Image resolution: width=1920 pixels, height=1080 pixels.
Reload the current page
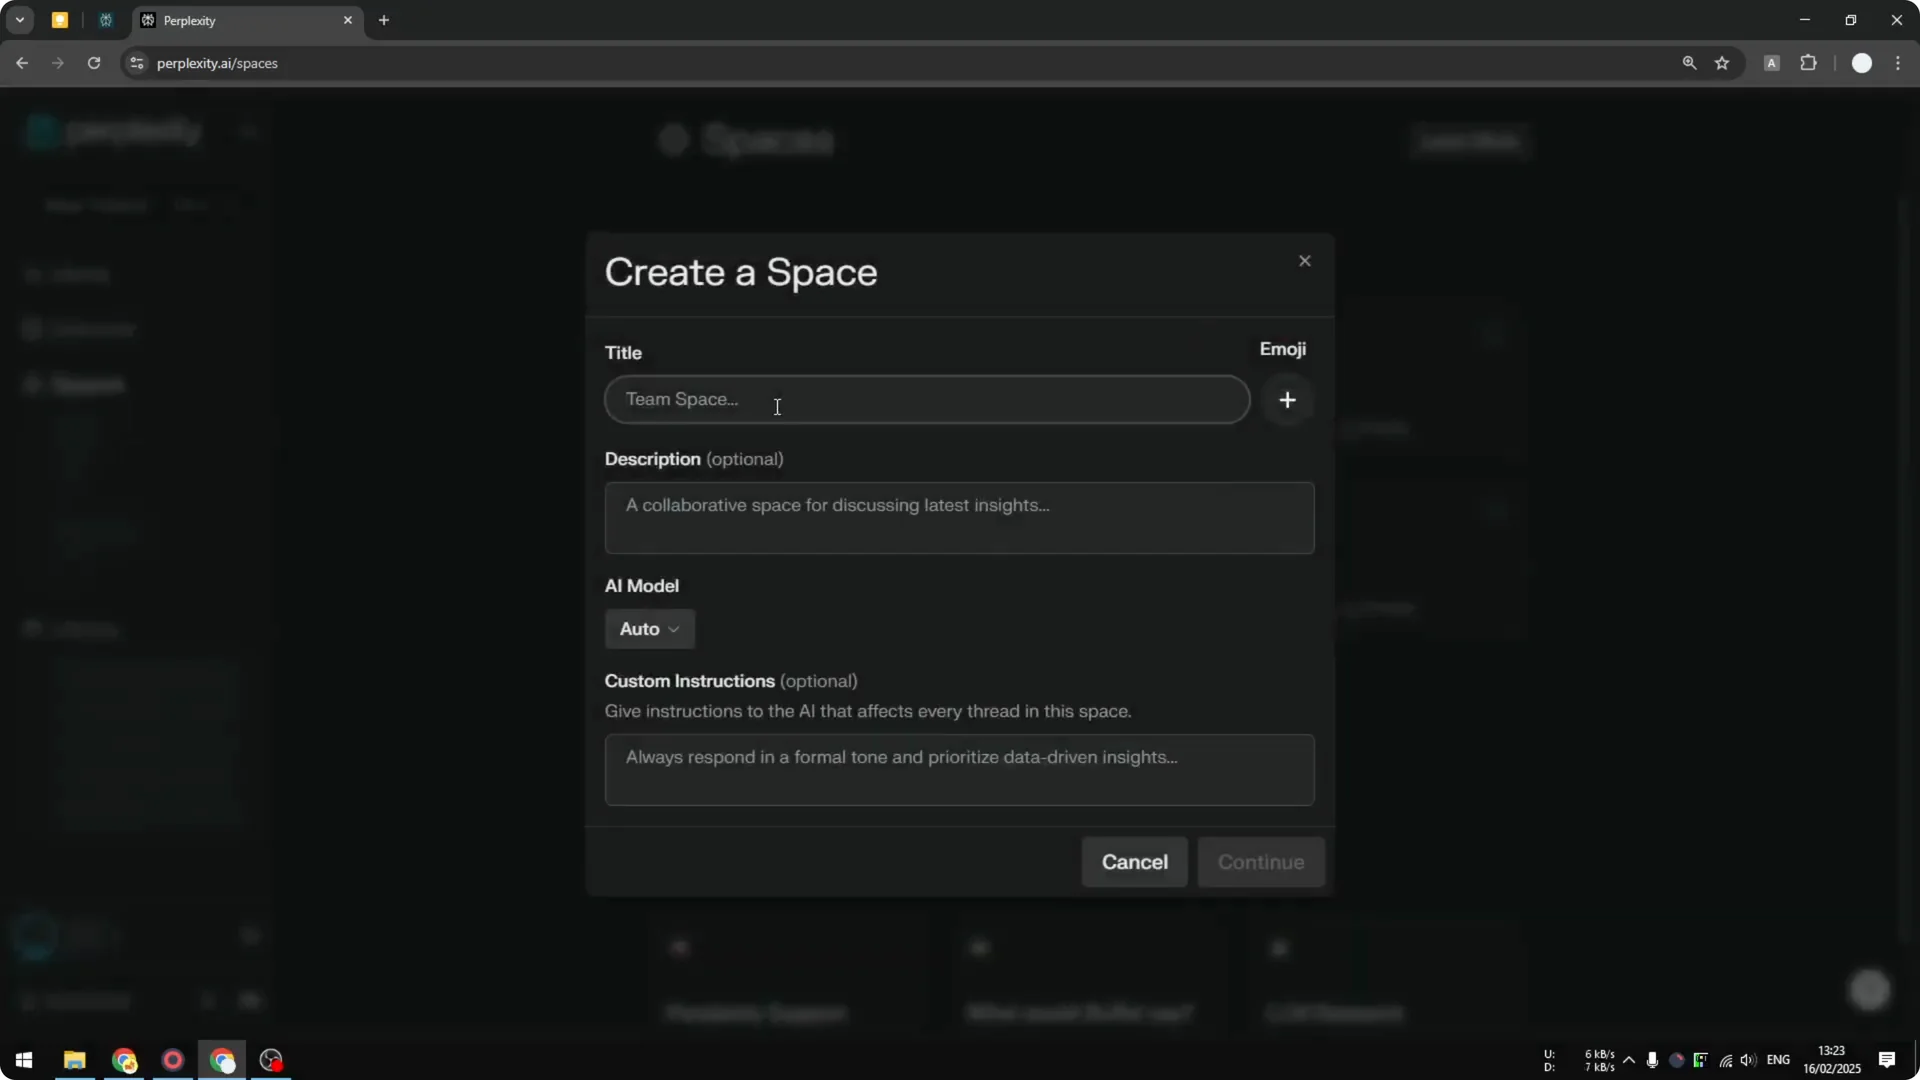[94, 63]
